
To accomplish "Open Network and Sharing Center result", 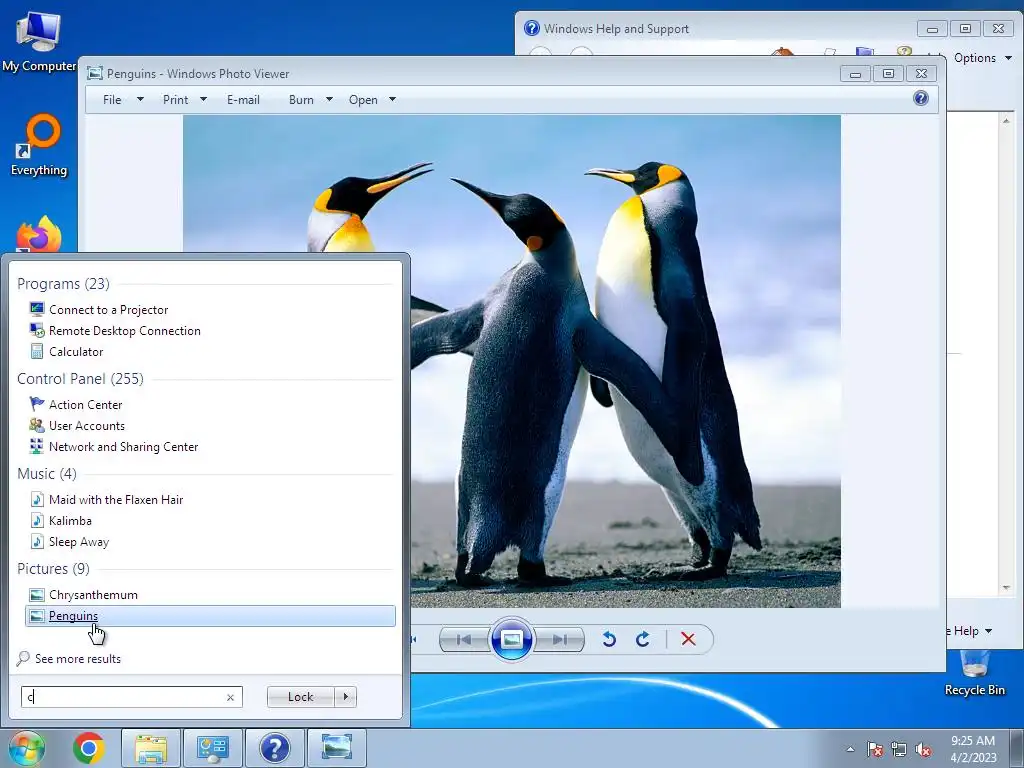I will pos(210,447).
